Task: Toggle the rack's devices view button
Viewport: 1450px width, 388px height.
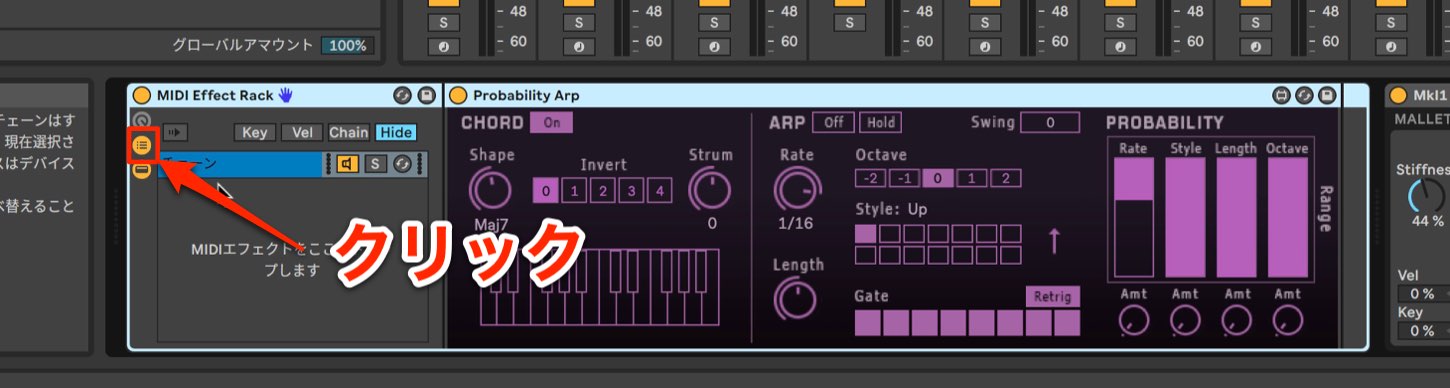Action: click(142, 170)
